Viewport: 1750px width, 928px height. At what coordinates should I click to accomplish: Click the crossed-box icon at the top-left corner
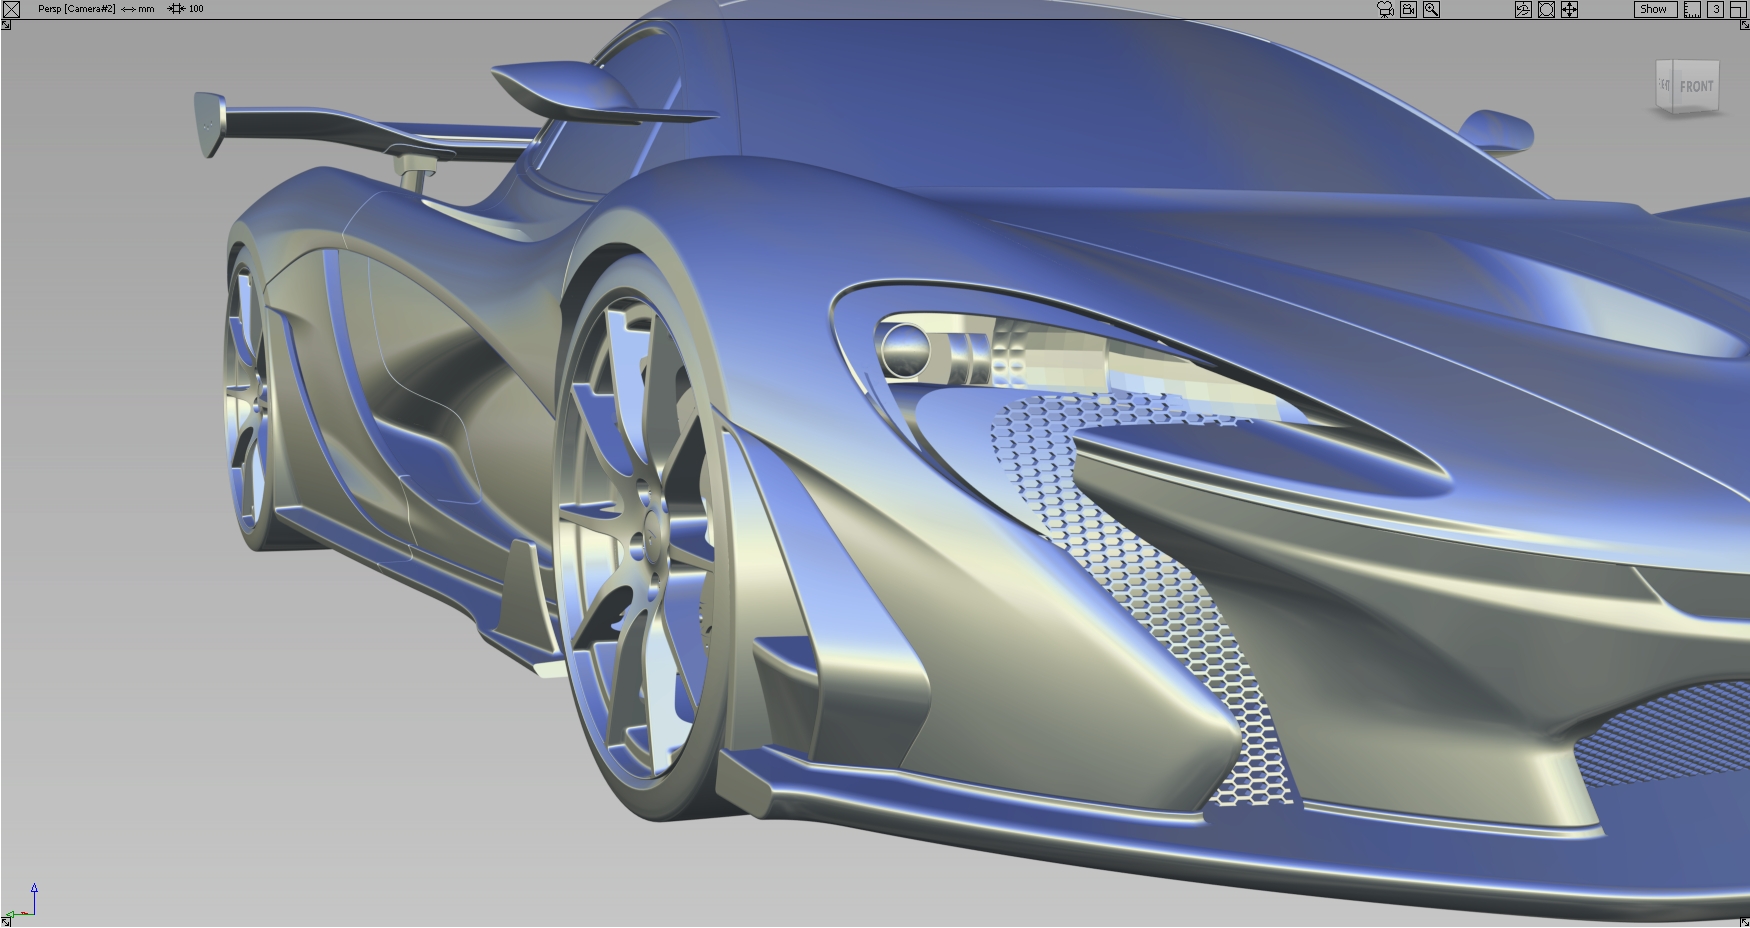[x=12, y=8]
